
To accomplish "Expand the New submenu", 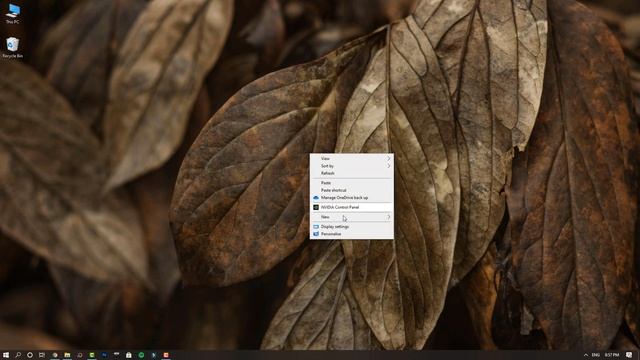I will [352, 217].
